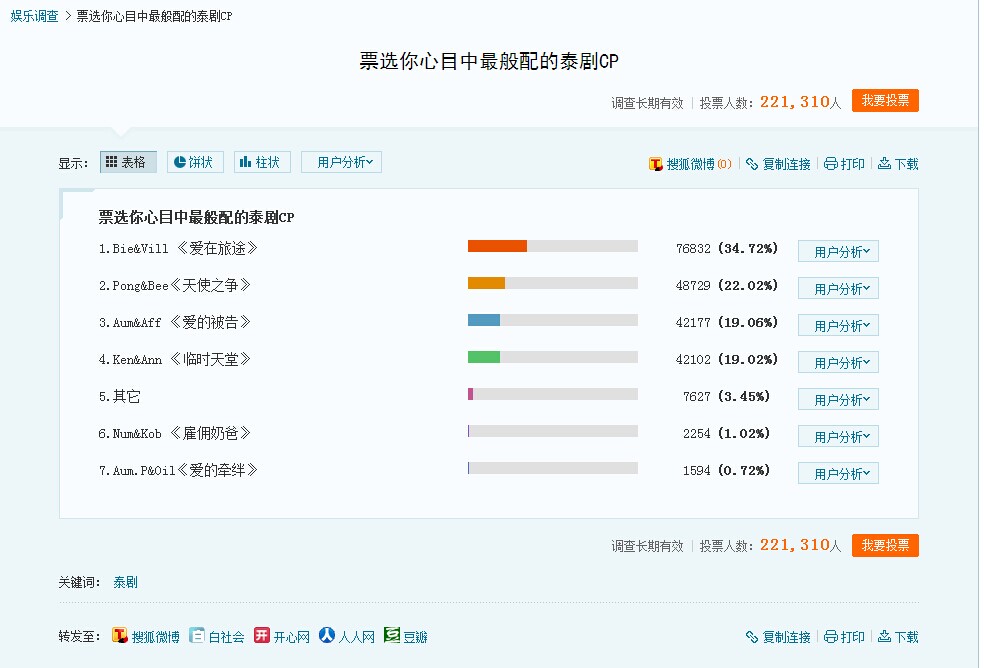Click bottom Sohu Weibo share icon
The height and width of the screenshot is (668, 984).
click(x=120, y=635)
